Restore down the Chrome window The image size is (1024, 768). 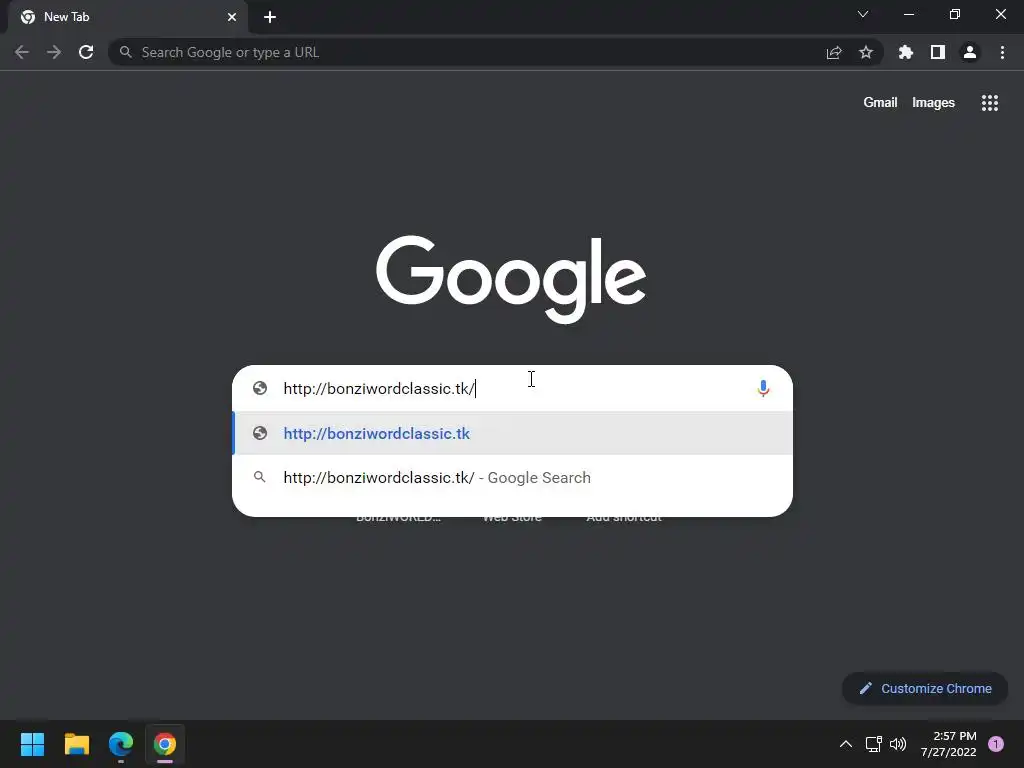pos(955,14)
